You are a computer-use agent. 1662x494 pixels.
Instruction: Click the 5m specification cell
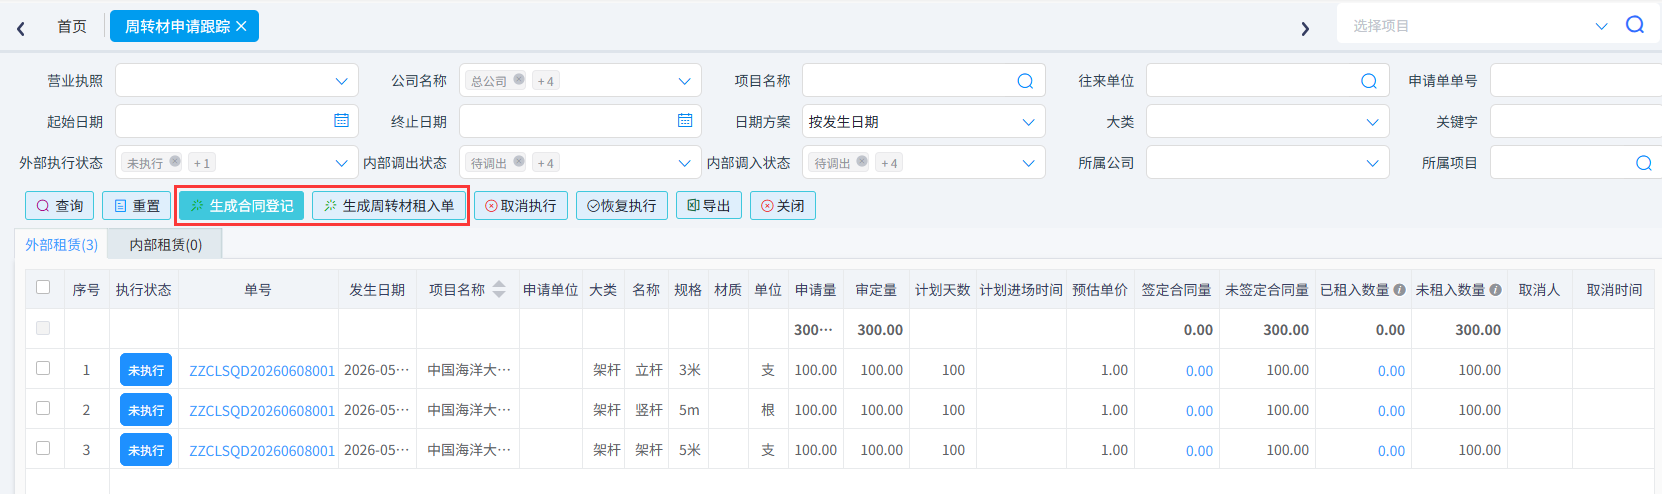[689, 410]
